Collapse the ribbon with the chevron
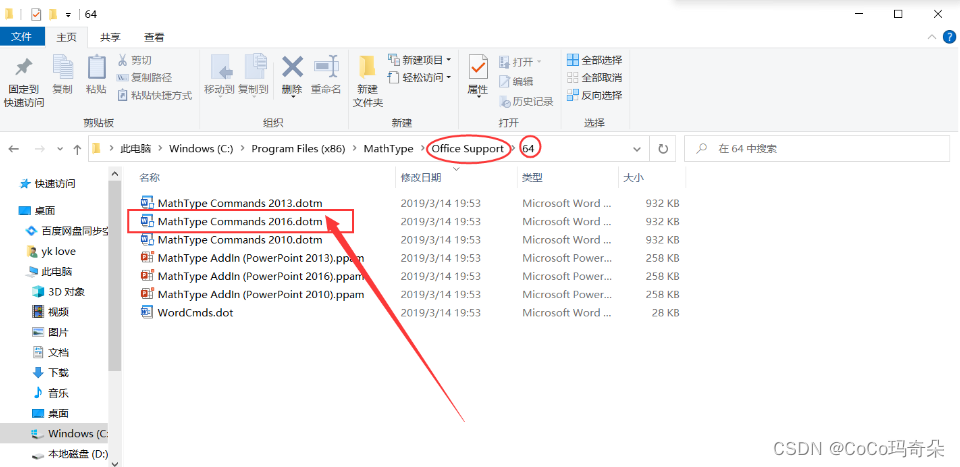Viewport: 960px width, 467px height. click(x=932, y=37)
